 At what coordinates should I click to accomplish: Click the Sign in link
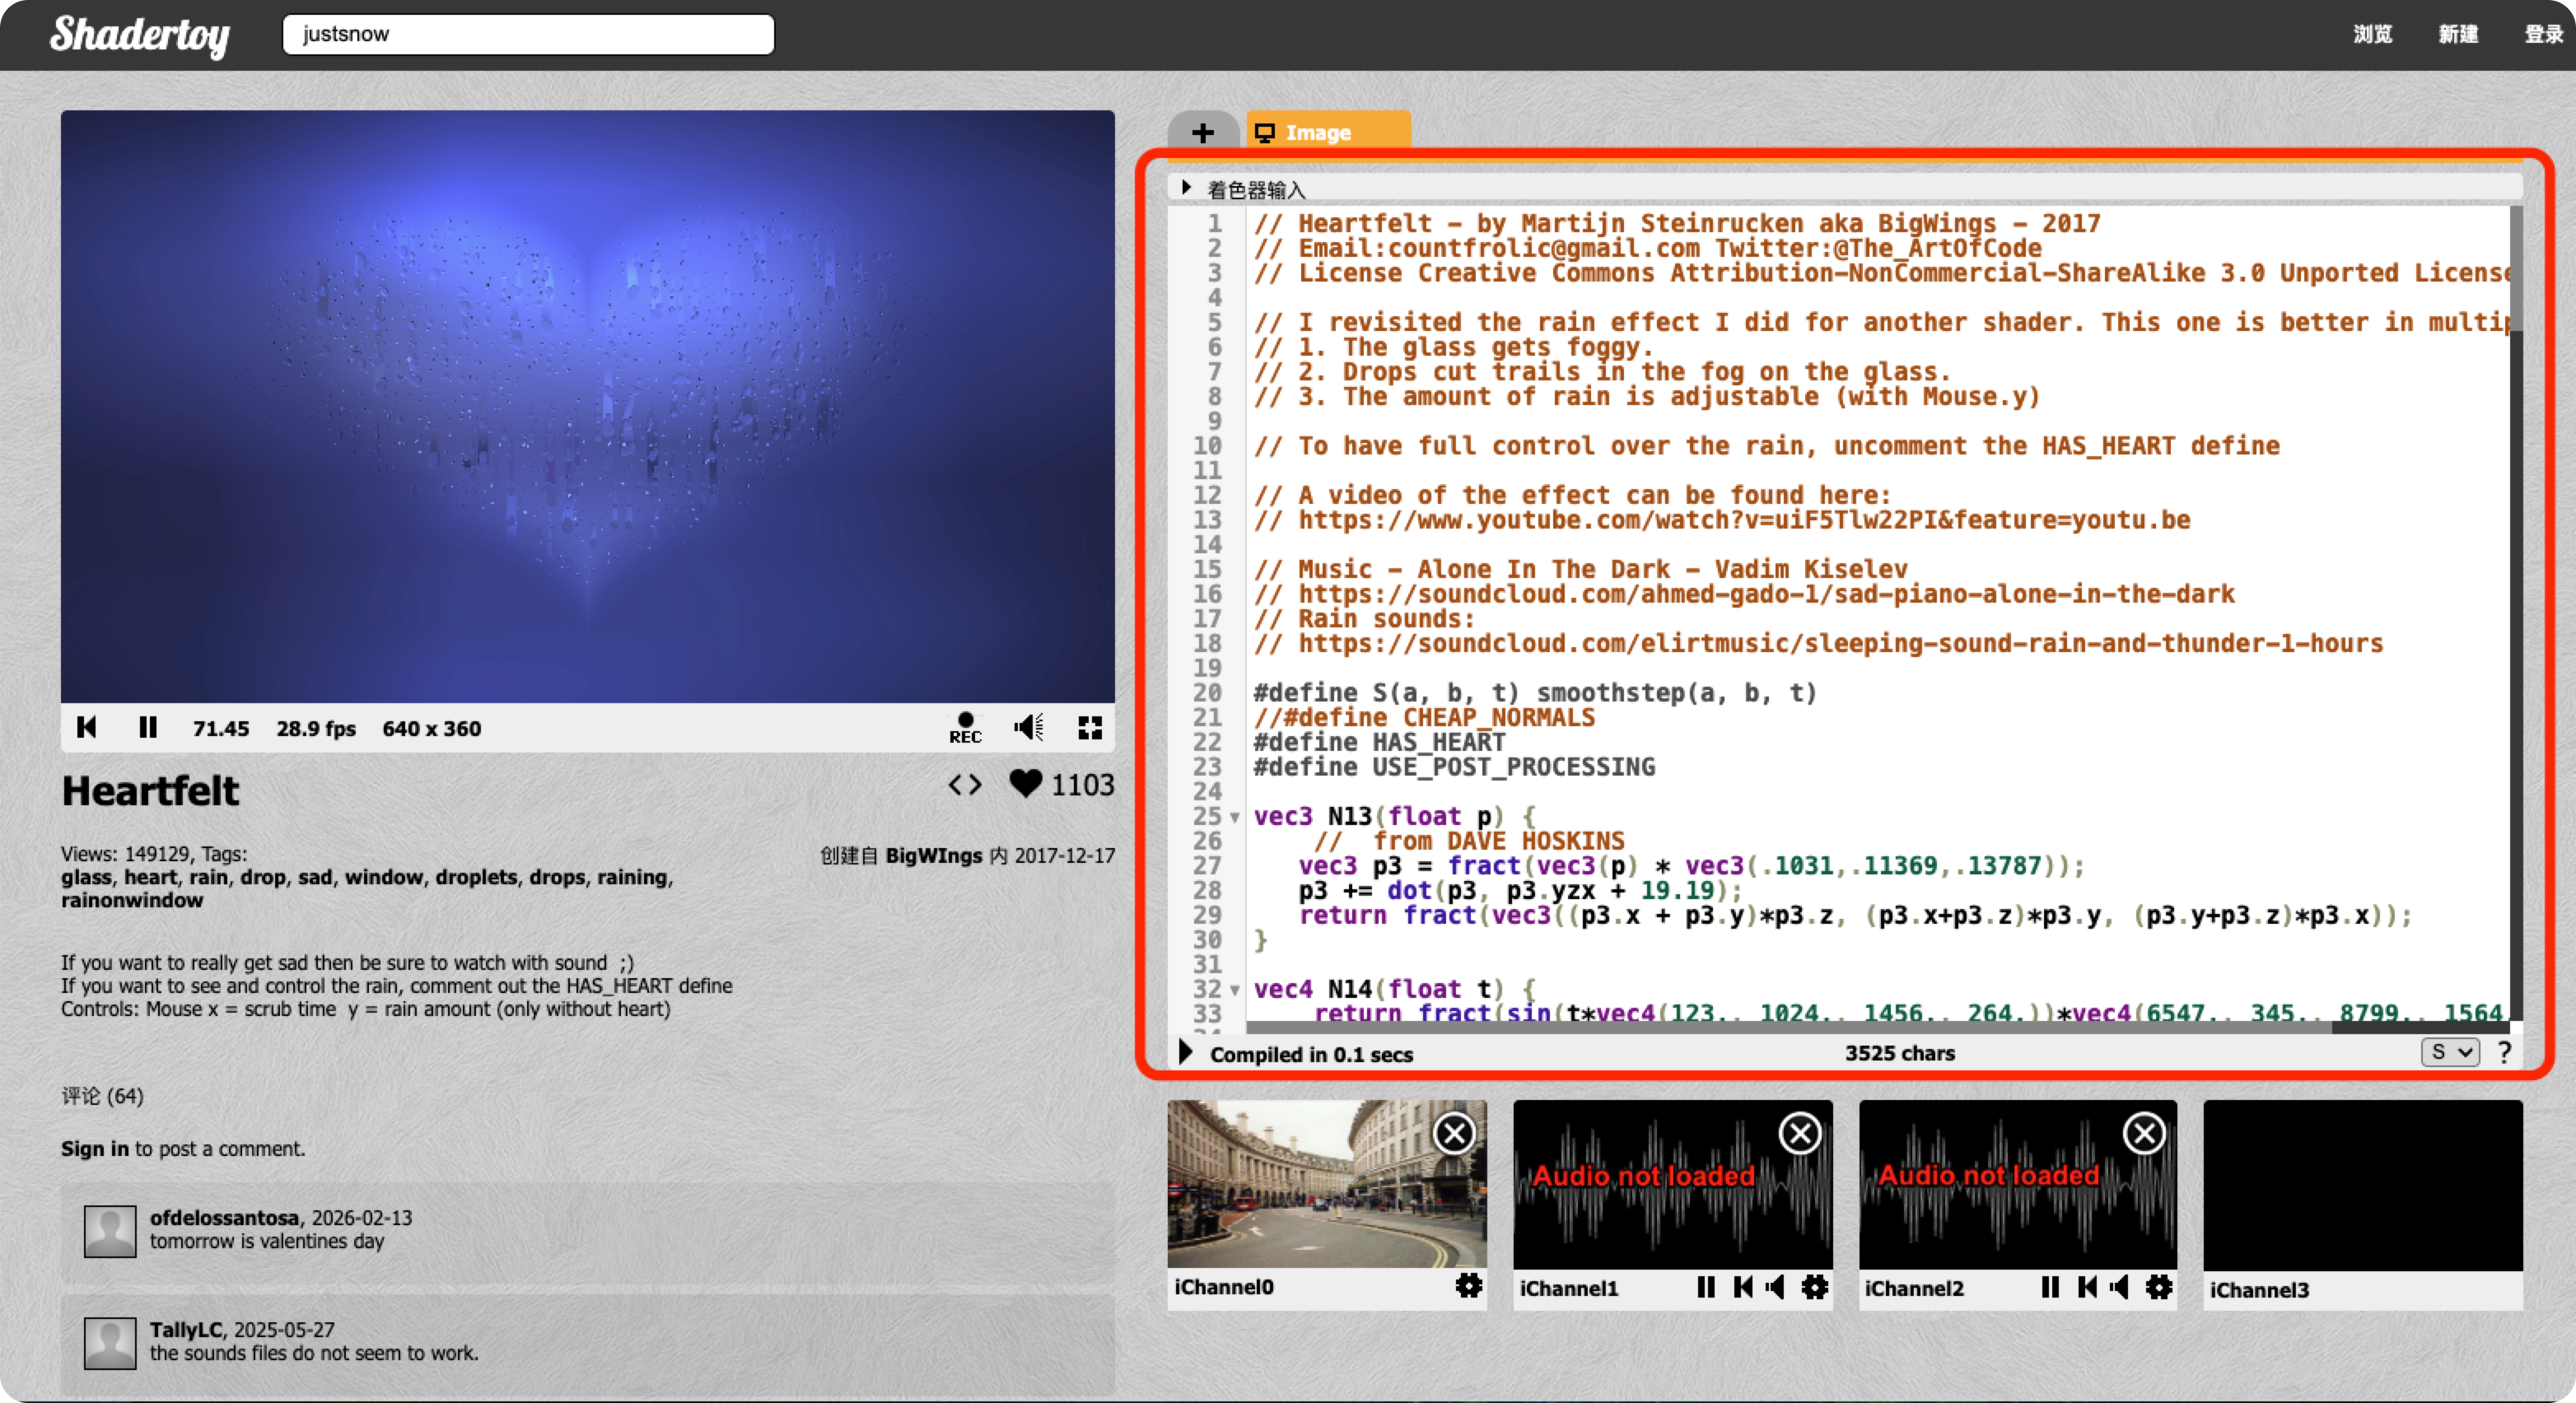coord(94,1148)
